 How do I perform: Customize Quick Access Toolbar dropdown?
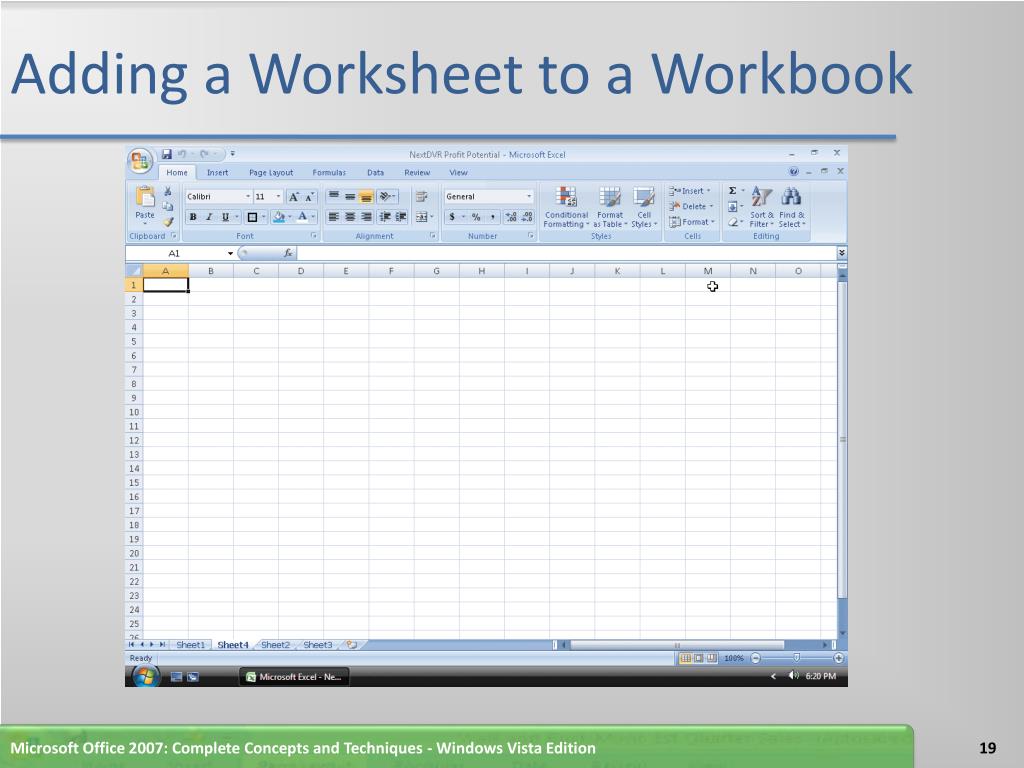click(x=232, y=154)
